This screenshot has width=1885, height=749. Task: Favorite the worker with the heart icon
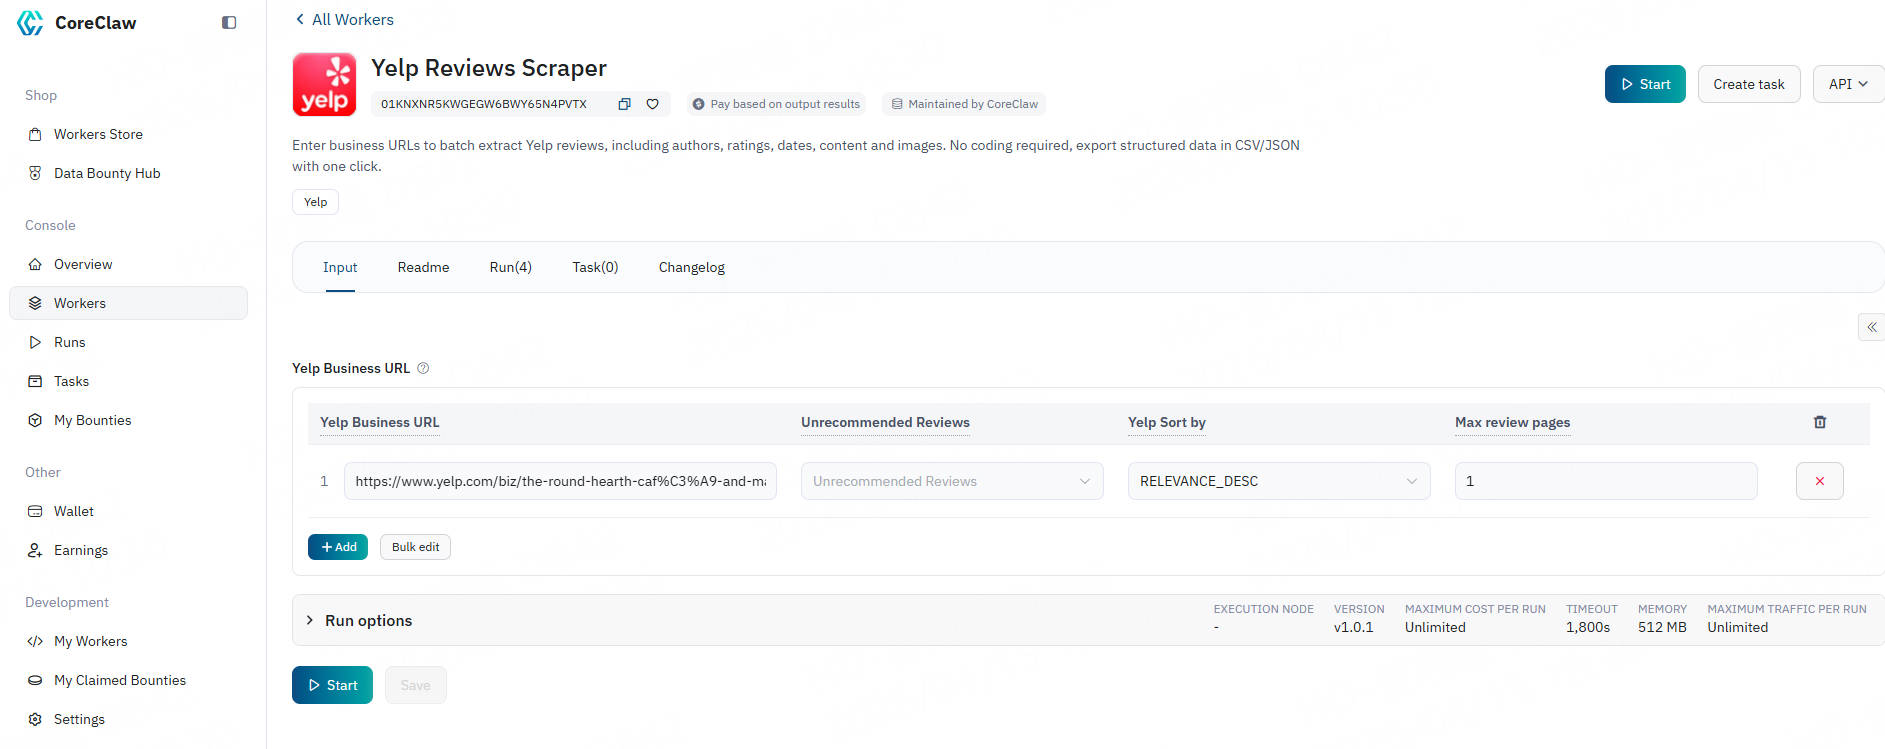(x=652, y=104)
